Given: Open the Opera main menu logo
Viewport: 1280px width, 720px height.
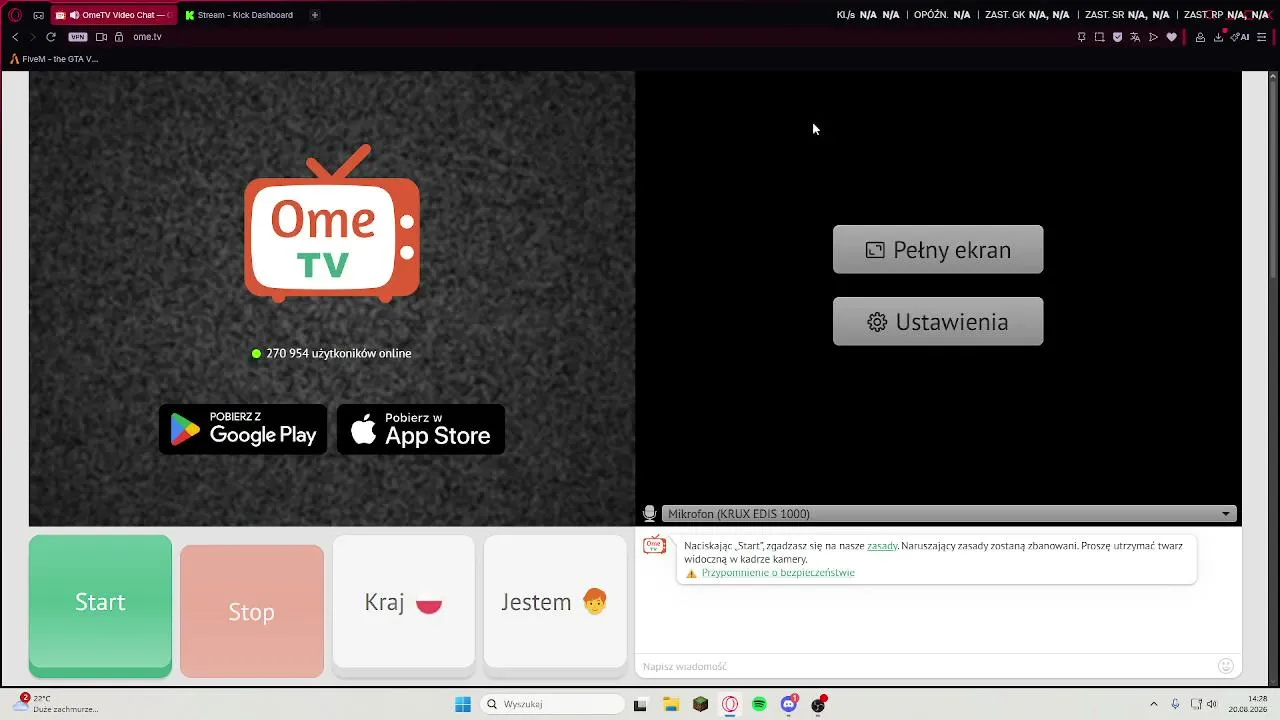Looking at the screenshot, I should [15, 15].
